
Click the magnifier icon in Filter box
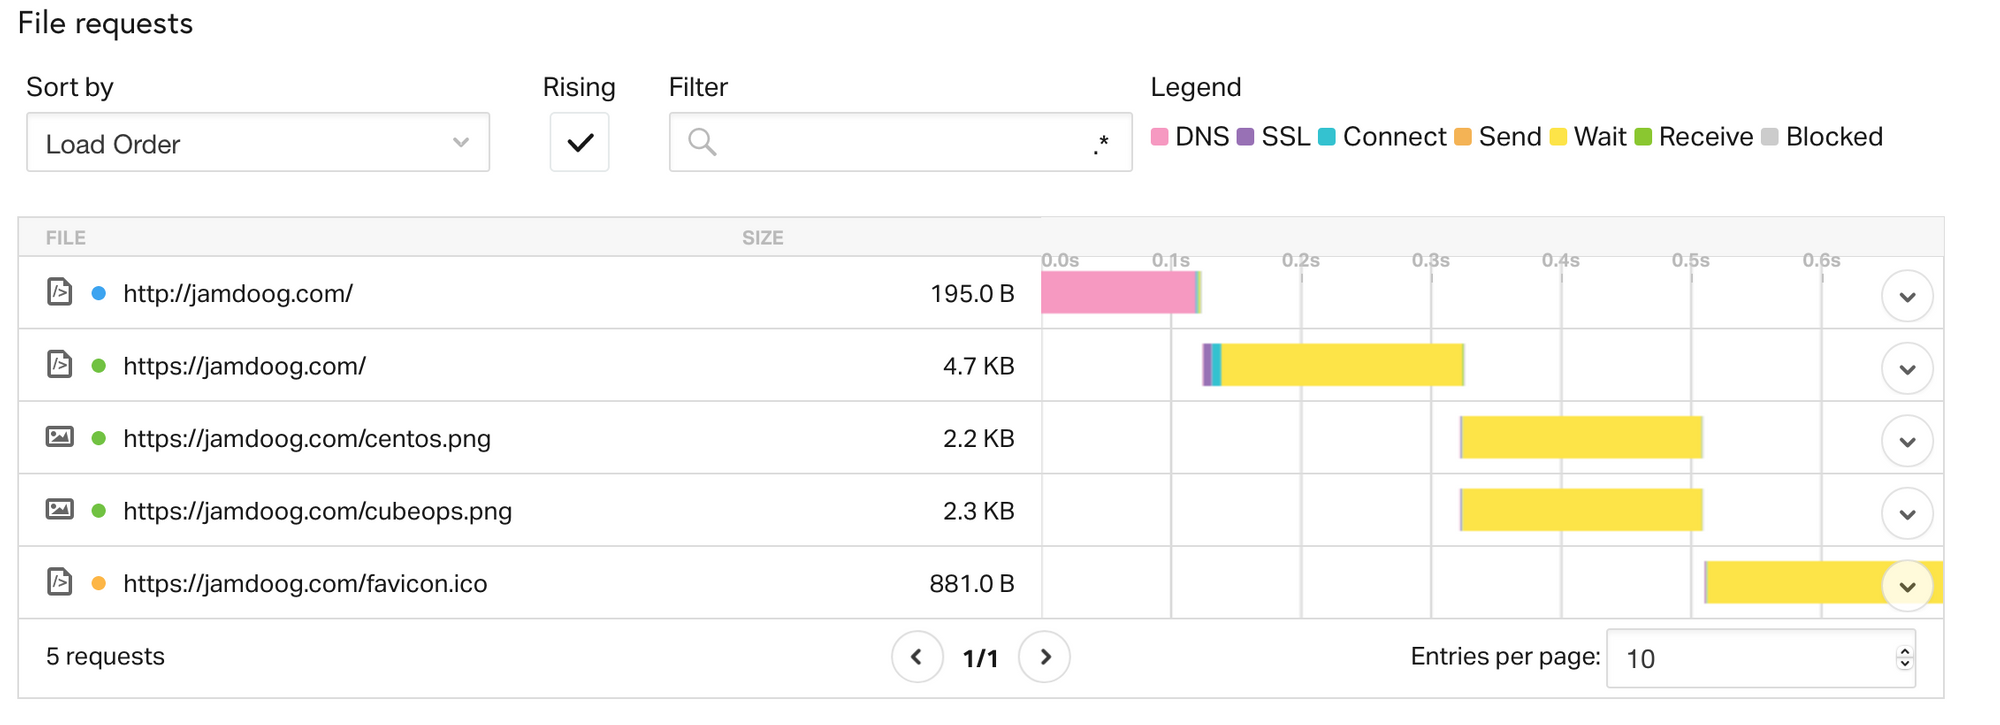(x=702, y=142)
